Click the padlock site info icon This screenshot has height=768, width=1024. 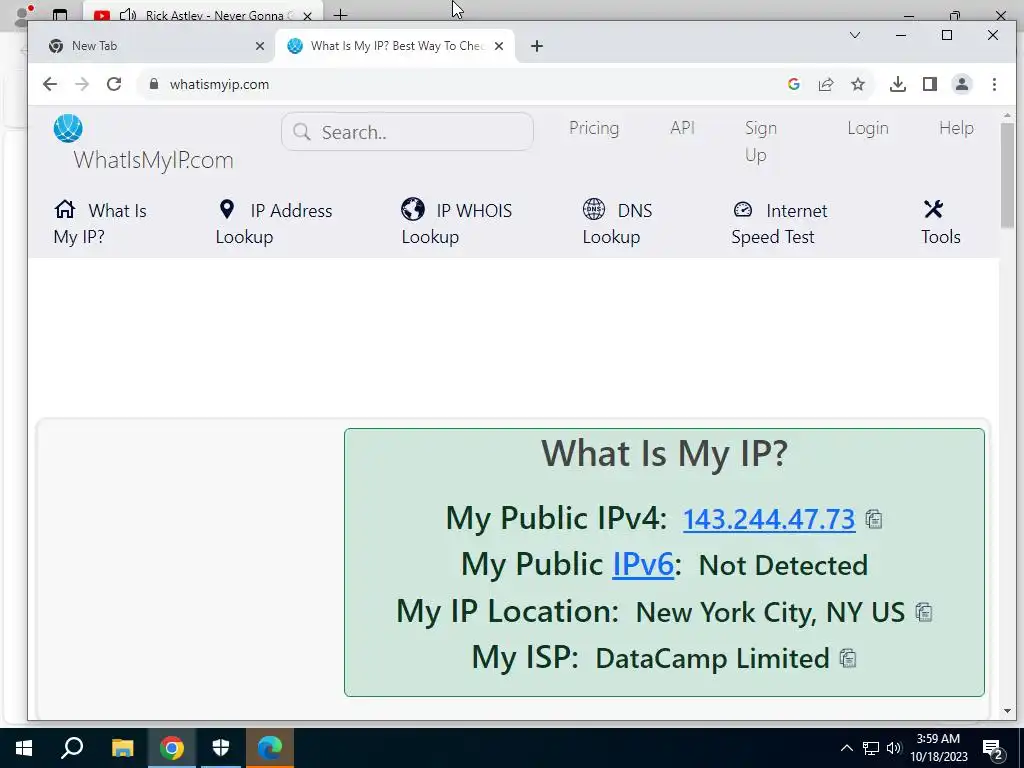coord(154,84)
